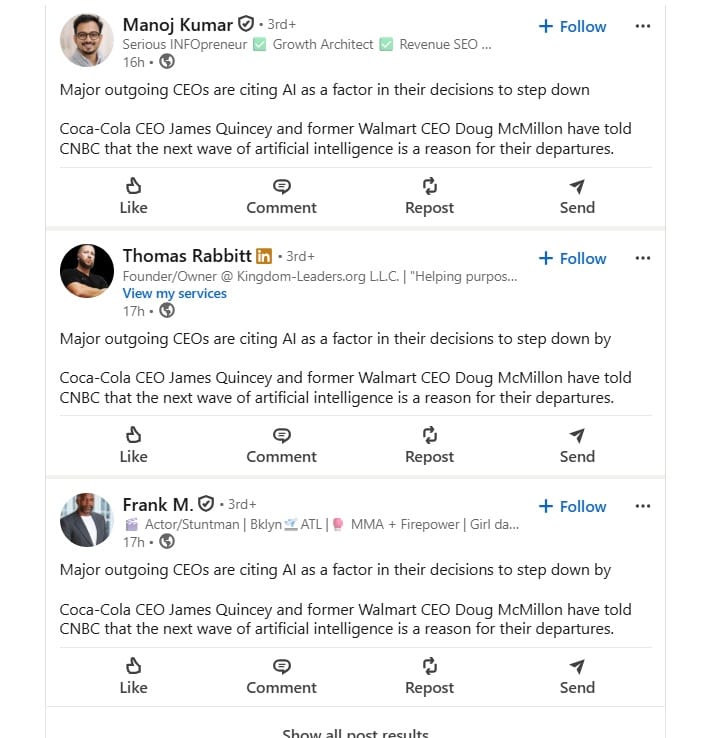The height and width of the screenshot is (738, 713).
Task: Follow Thomas Rabbitt
Action: tap(572, 258)
